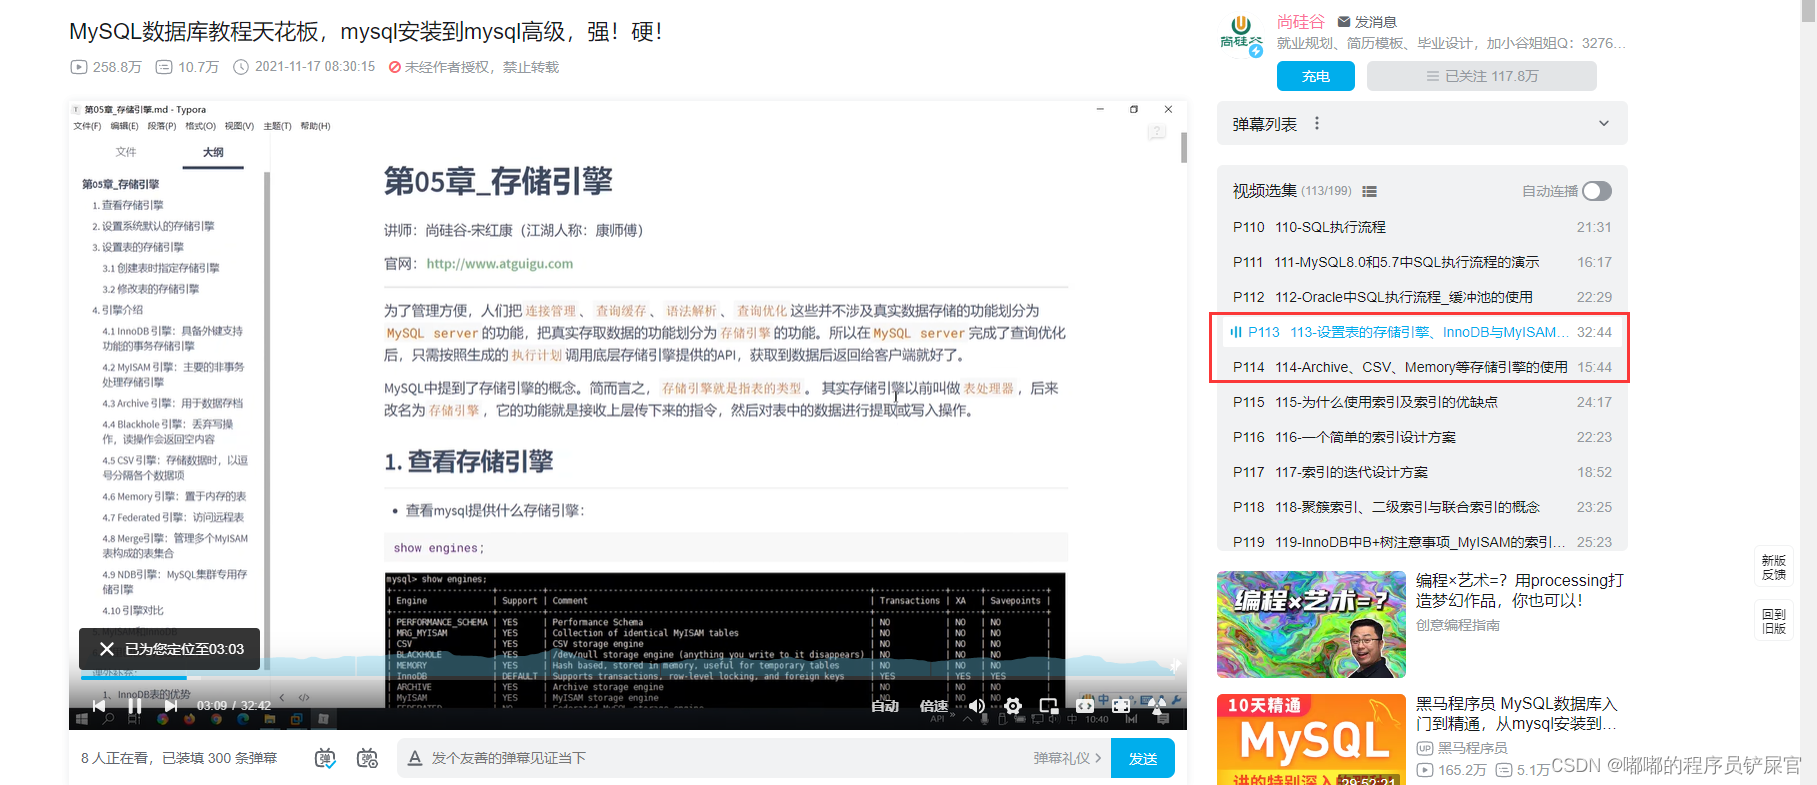Screen dimensions: 1817x785
Task: Switch to widescreen mode icon
Action: coord(1085,706)
